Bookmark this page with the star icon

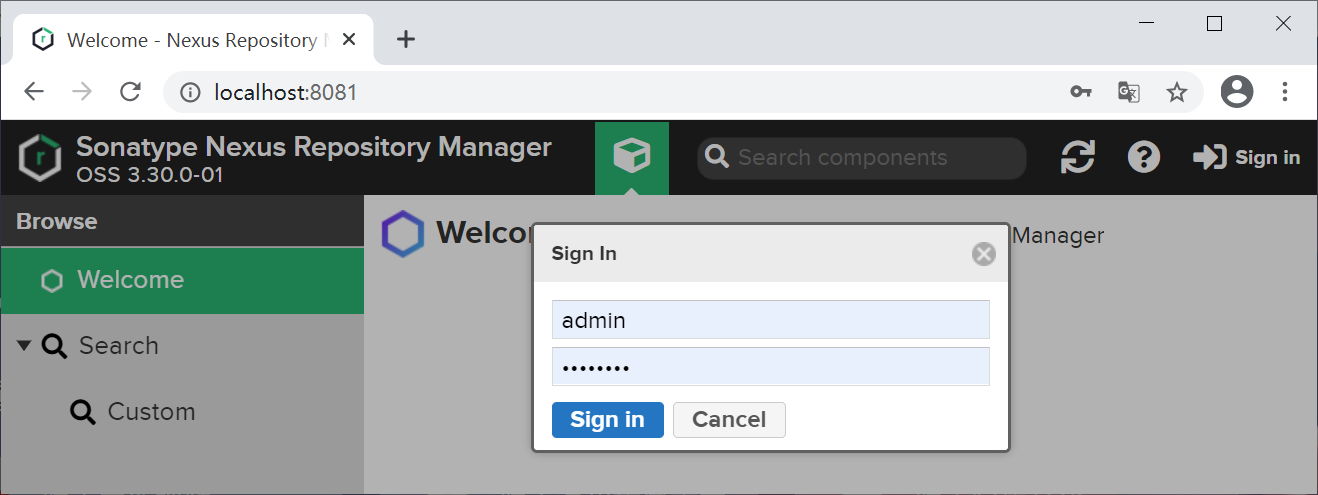tap(1177, 92)
